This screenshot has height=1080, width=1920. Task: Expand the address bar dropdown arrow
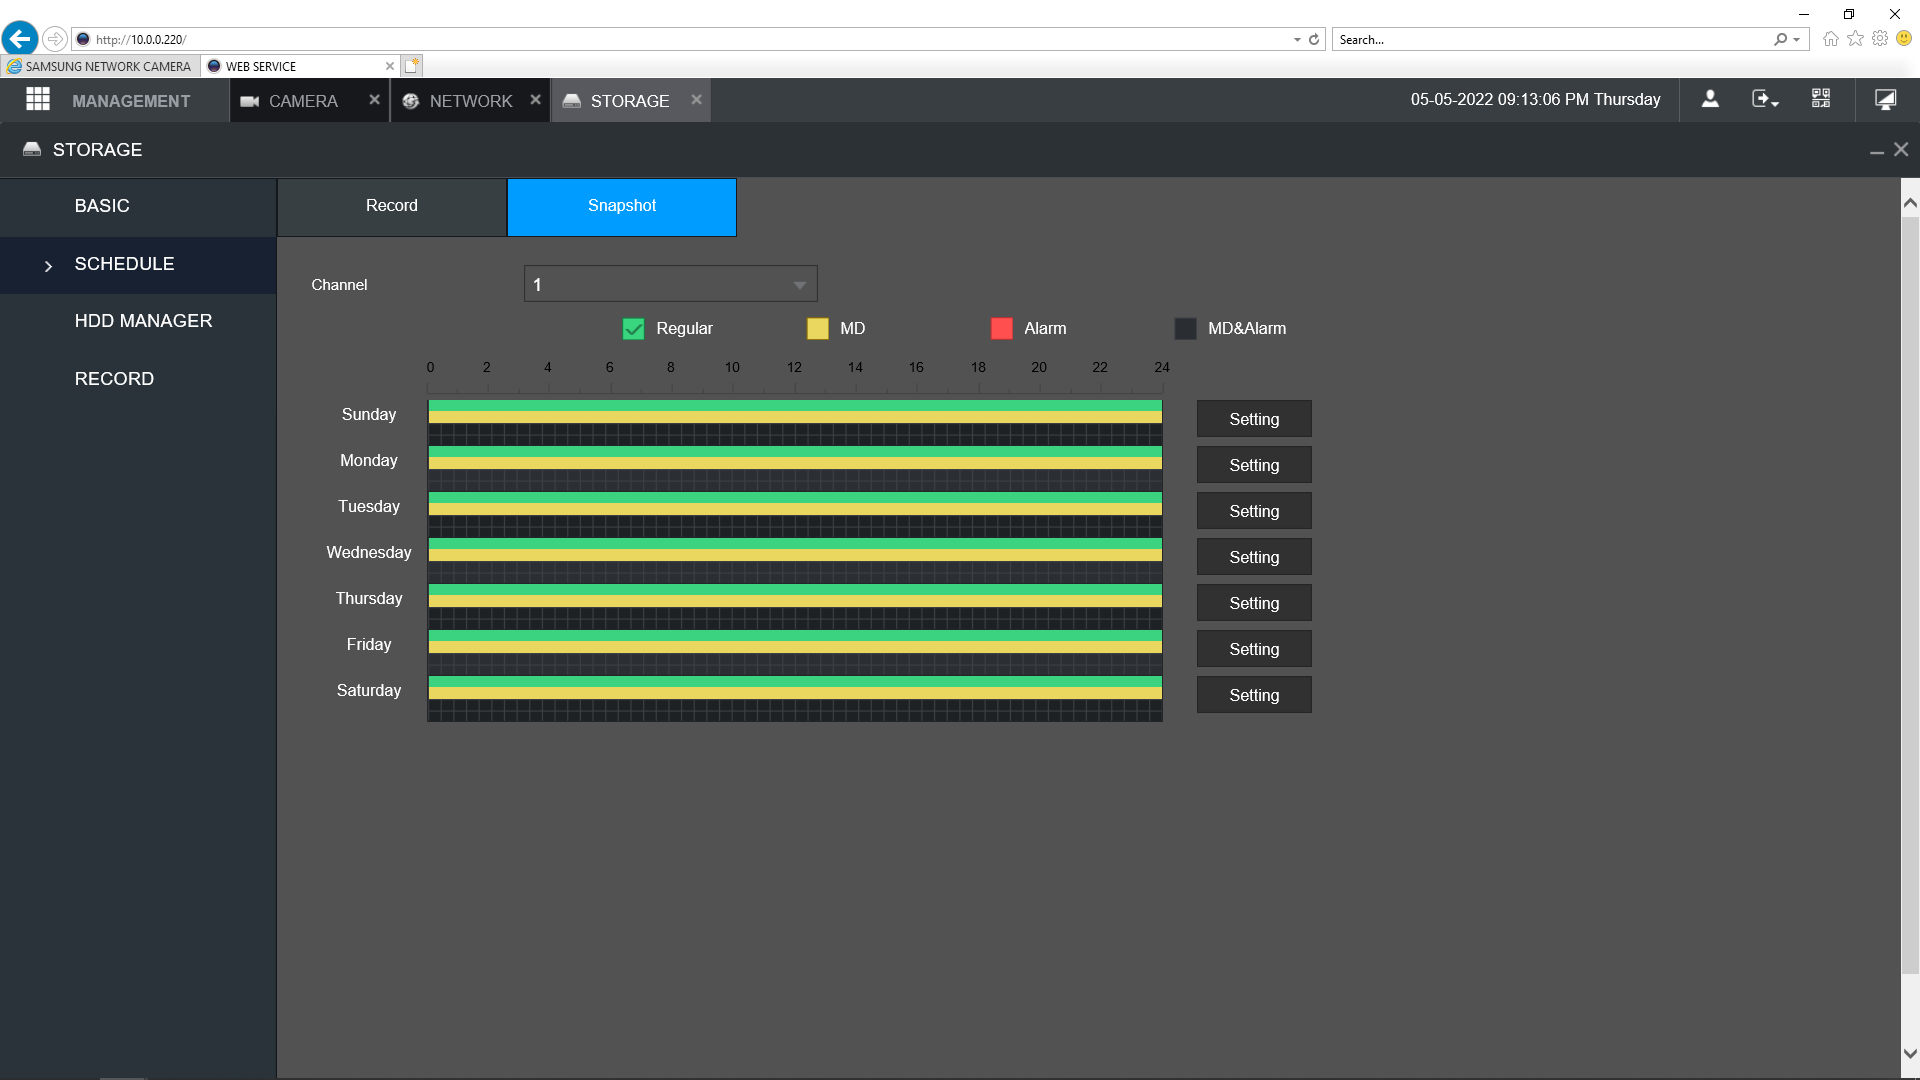(1297, 40)
